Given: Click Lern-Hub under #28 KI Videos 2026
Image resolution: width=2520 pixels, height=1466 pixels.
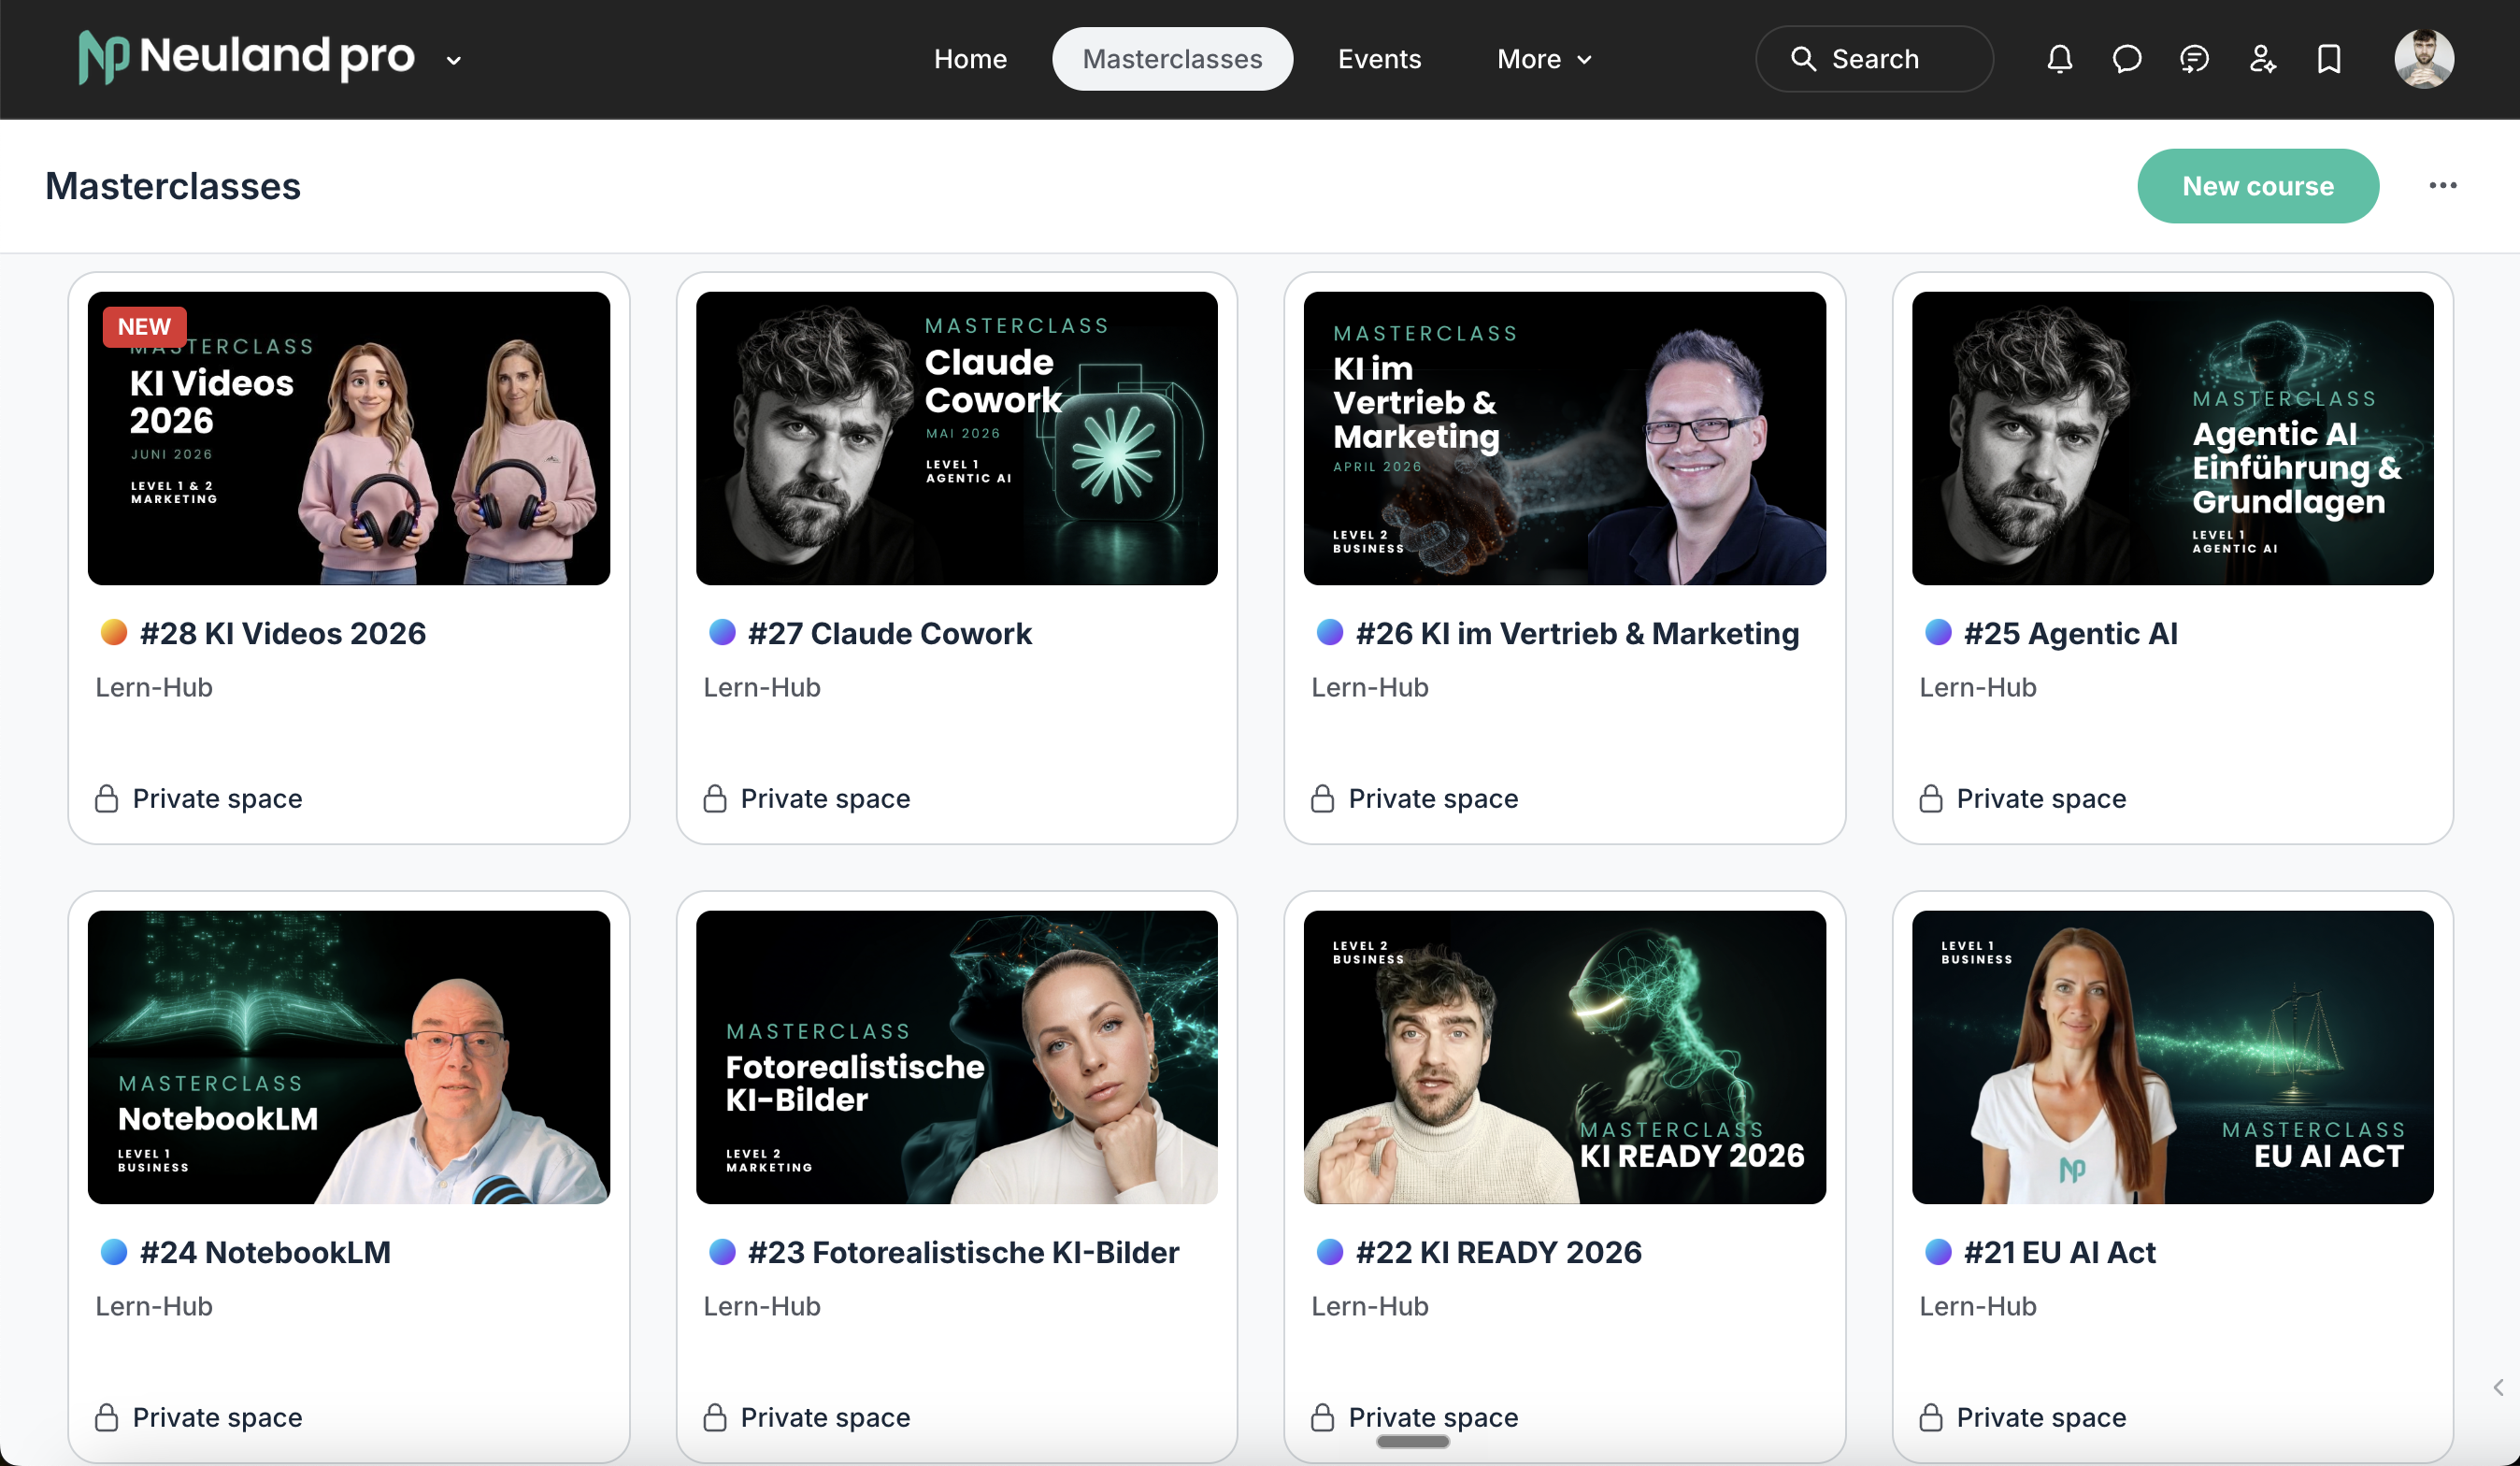Looking at the screenshot, I should click(x=154, y=687).
